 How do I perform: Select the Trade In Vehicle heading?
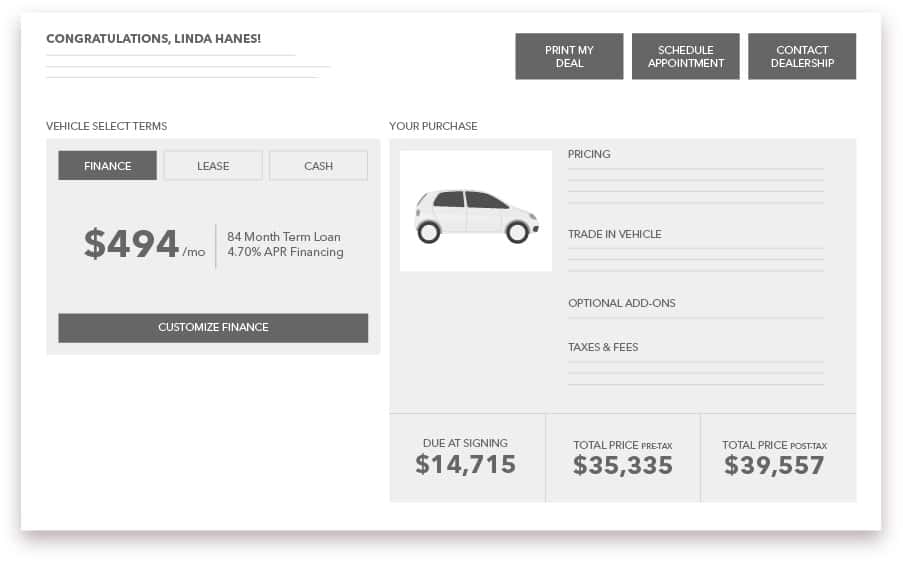click(x=614, y=234)
